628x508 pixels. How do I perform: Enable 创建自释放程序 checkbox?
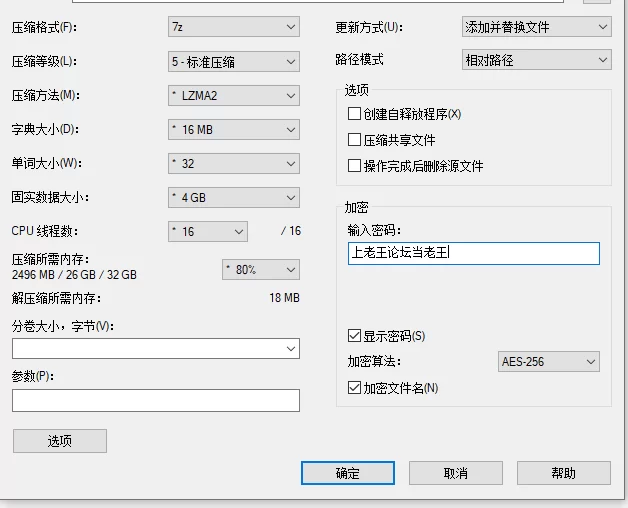354,114
